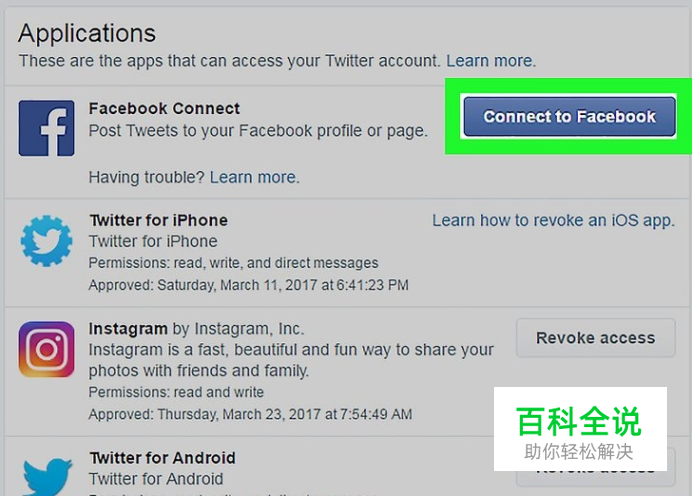Screen dimensions: 692x496
Task: Open Learn more link under Applications heading
Action: coord(491,60)
